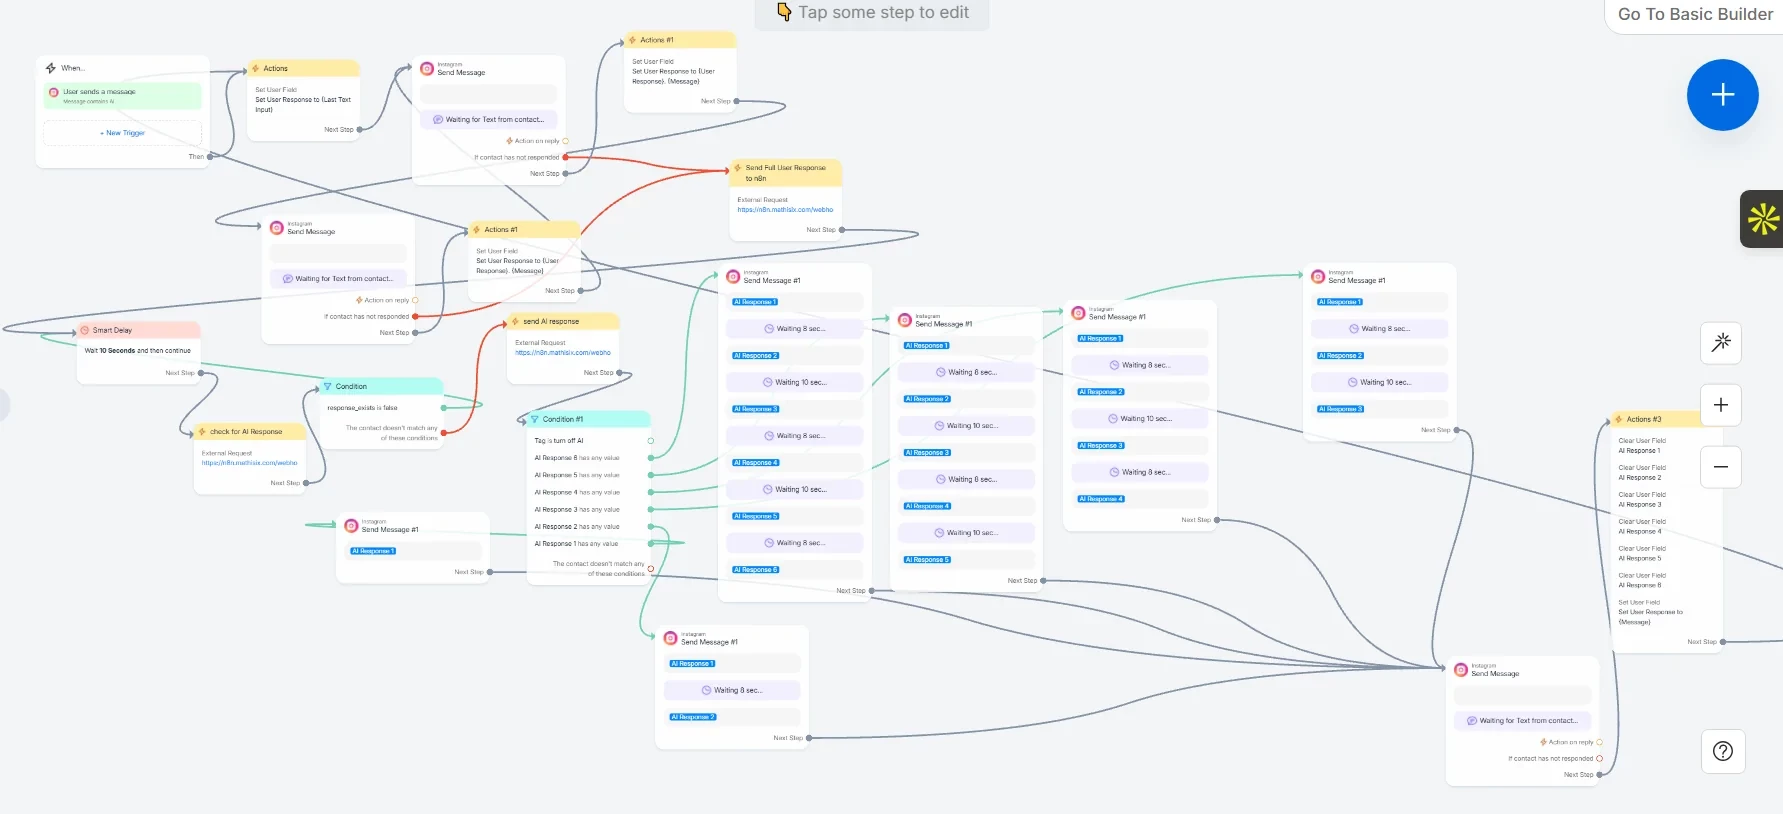Click lightning icon of Actions node setting Last Text Input
The height and width of the screenshot is (814, 1783).
(255, 68)
